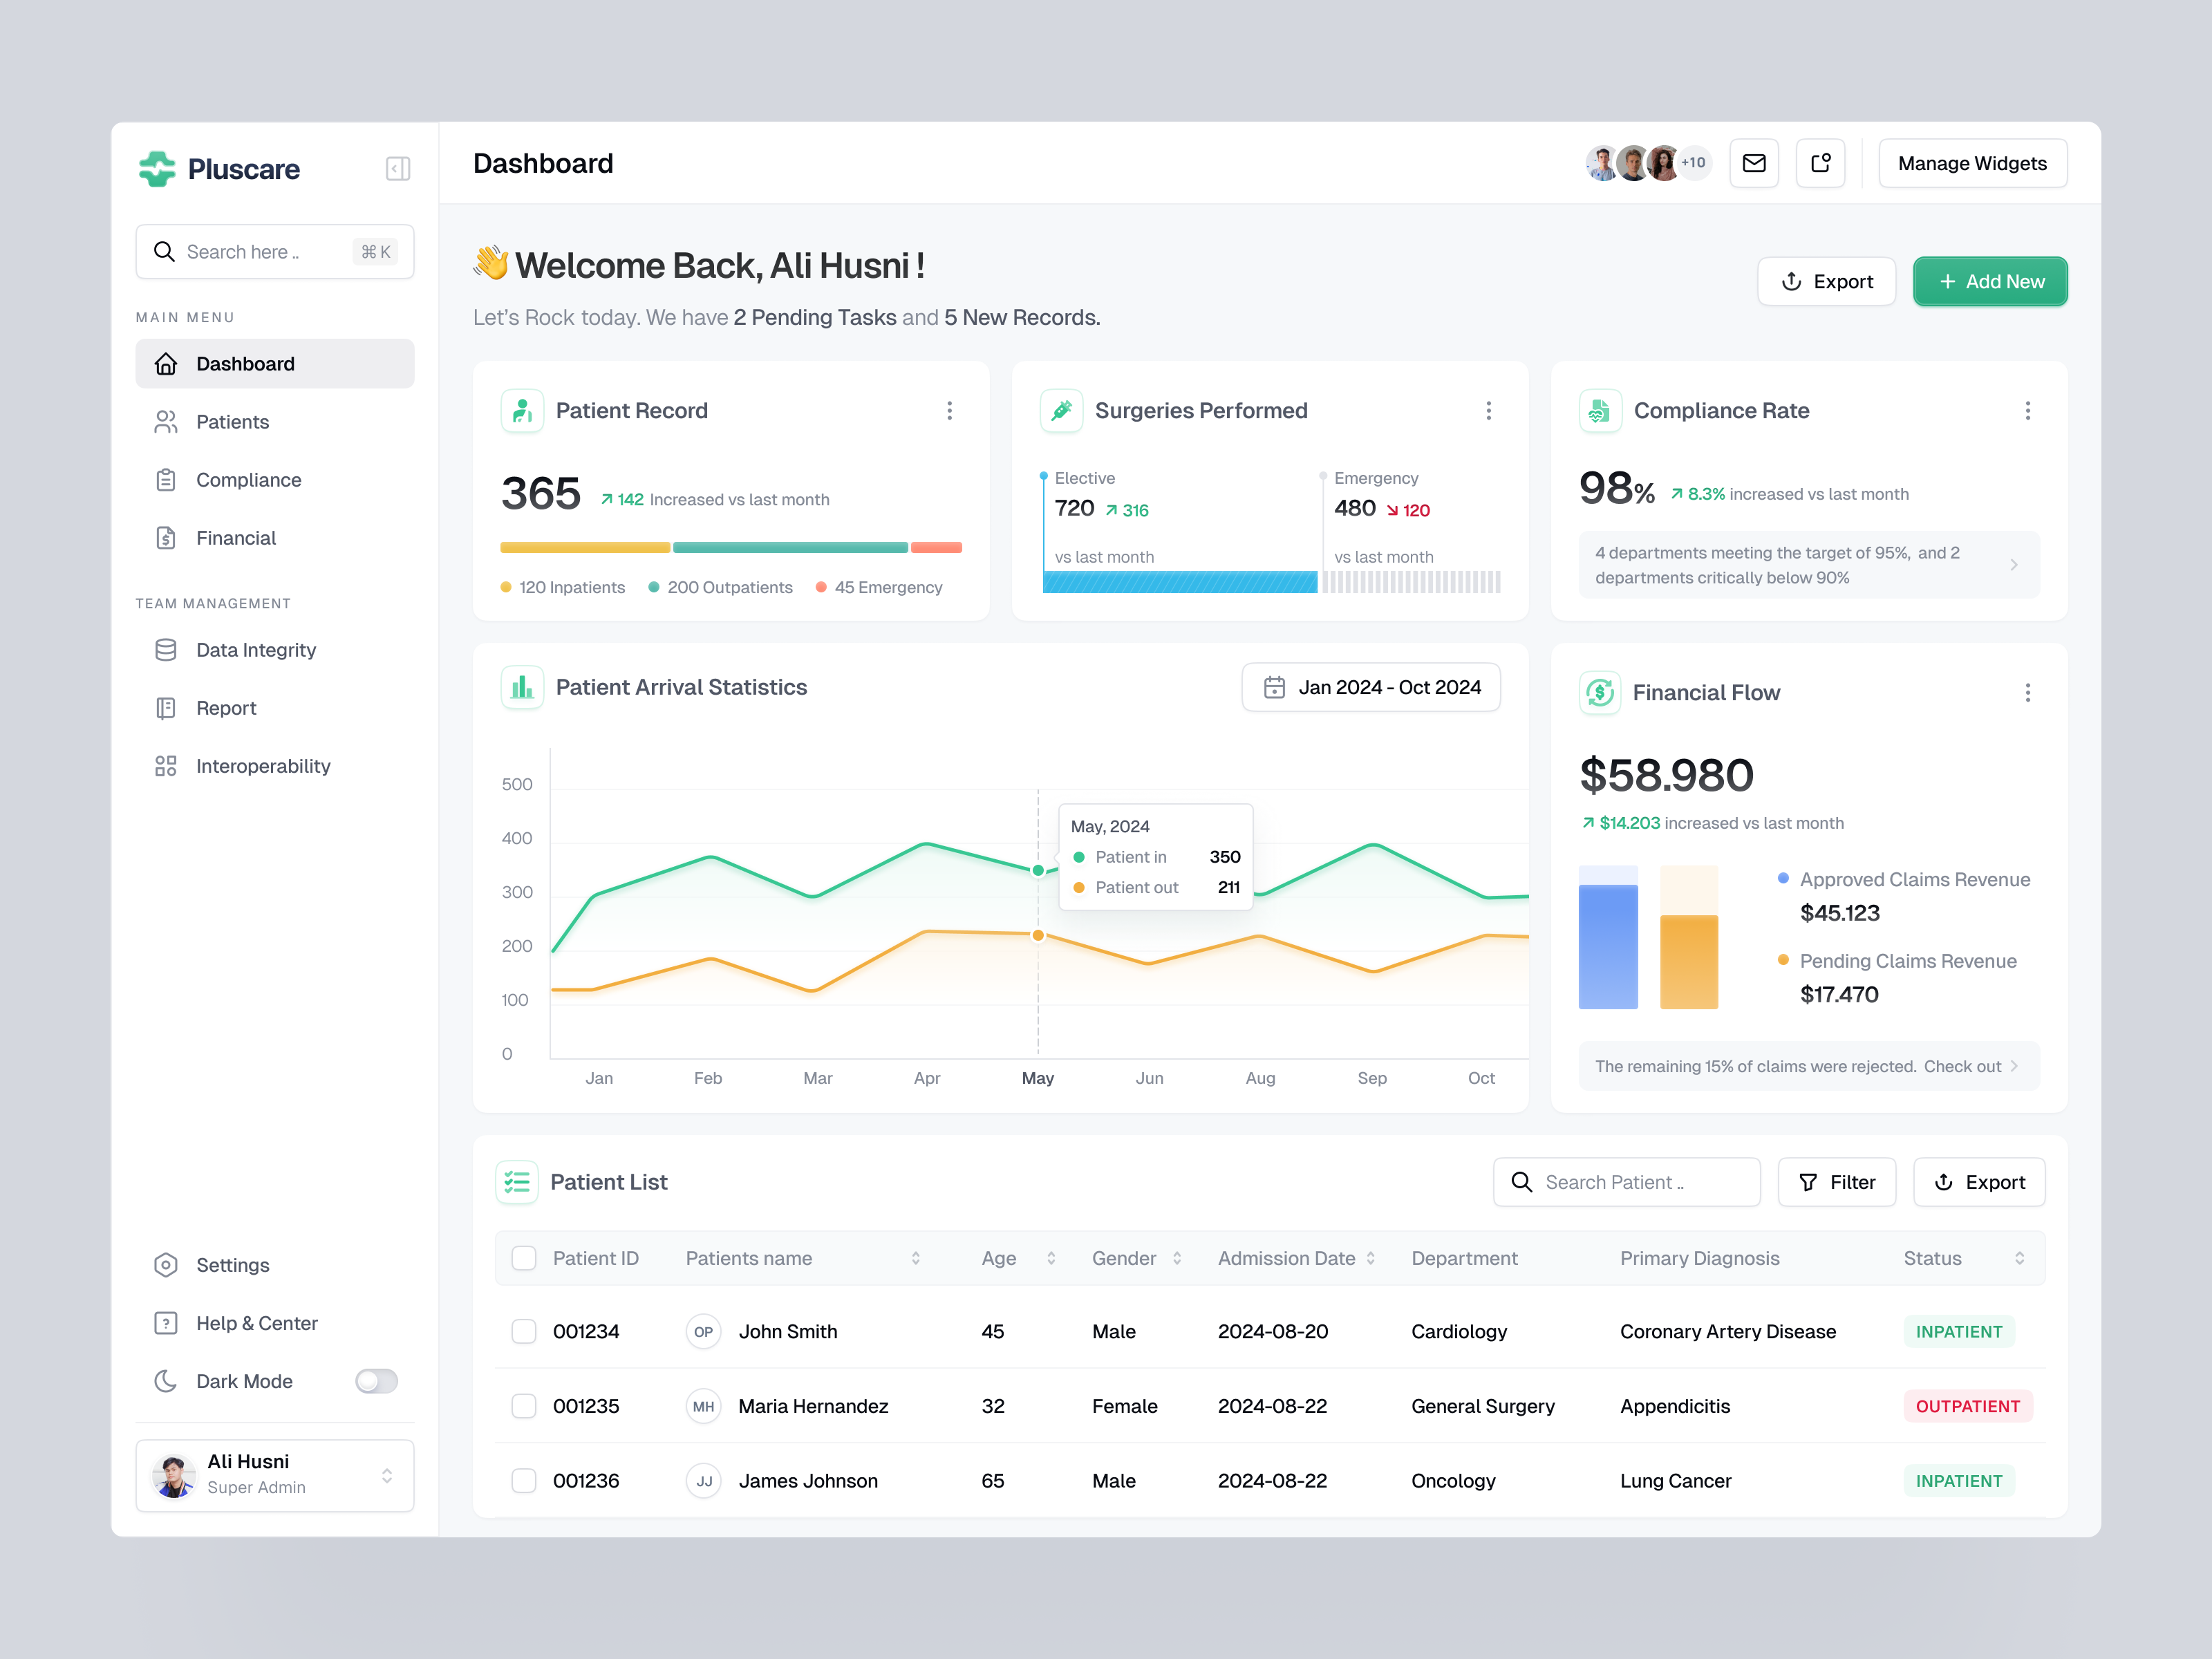2212x1659 pixels.
Task: Open Help & Center
Action: (257, 1322)
